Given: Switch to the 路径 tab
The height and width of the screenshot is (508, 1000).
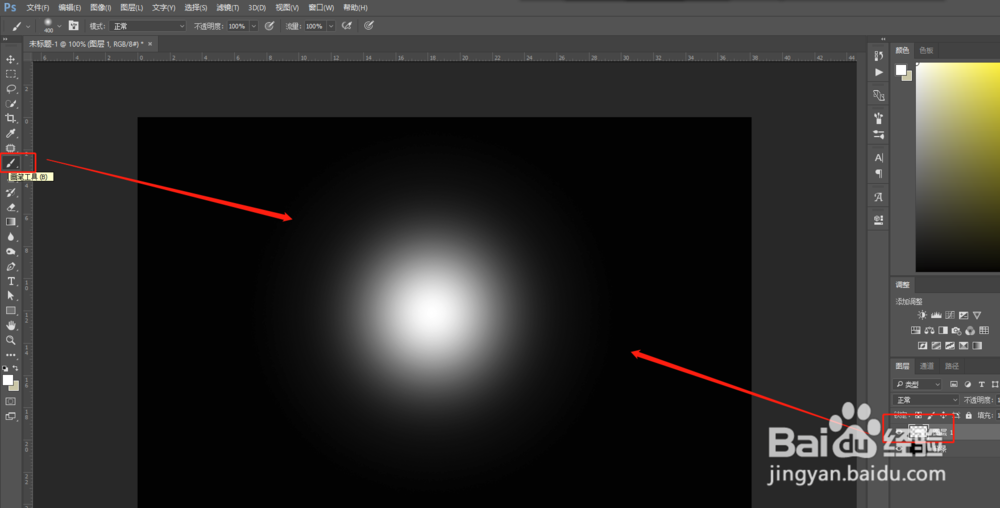Looking at the screenshot, I should coord(952,366).
